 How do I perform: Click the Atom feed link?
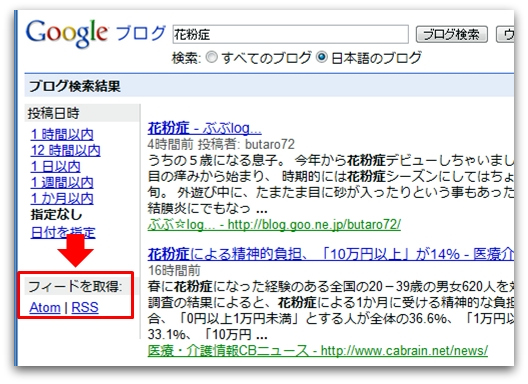click(45, 307)
